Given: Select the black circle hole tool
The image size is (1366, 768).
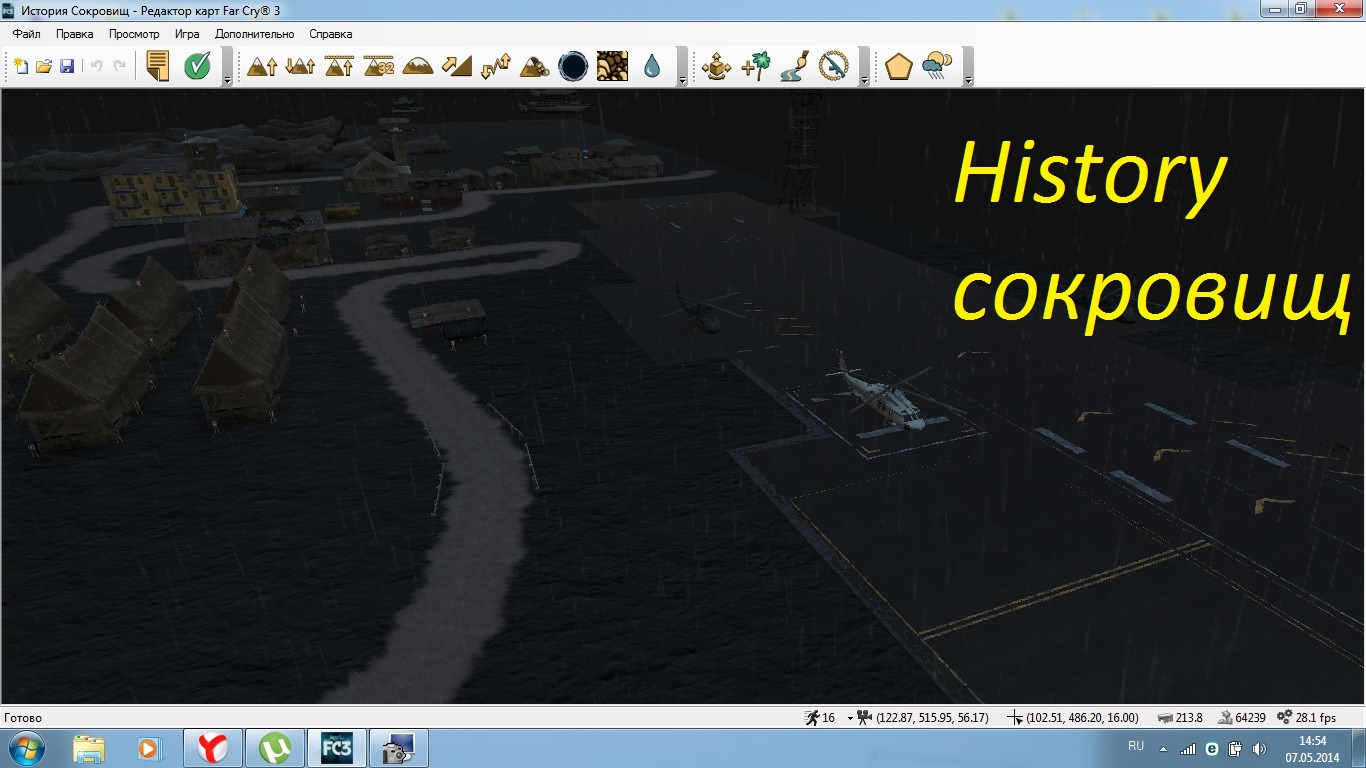Looking at the screenshot, I should coord(574,66).
